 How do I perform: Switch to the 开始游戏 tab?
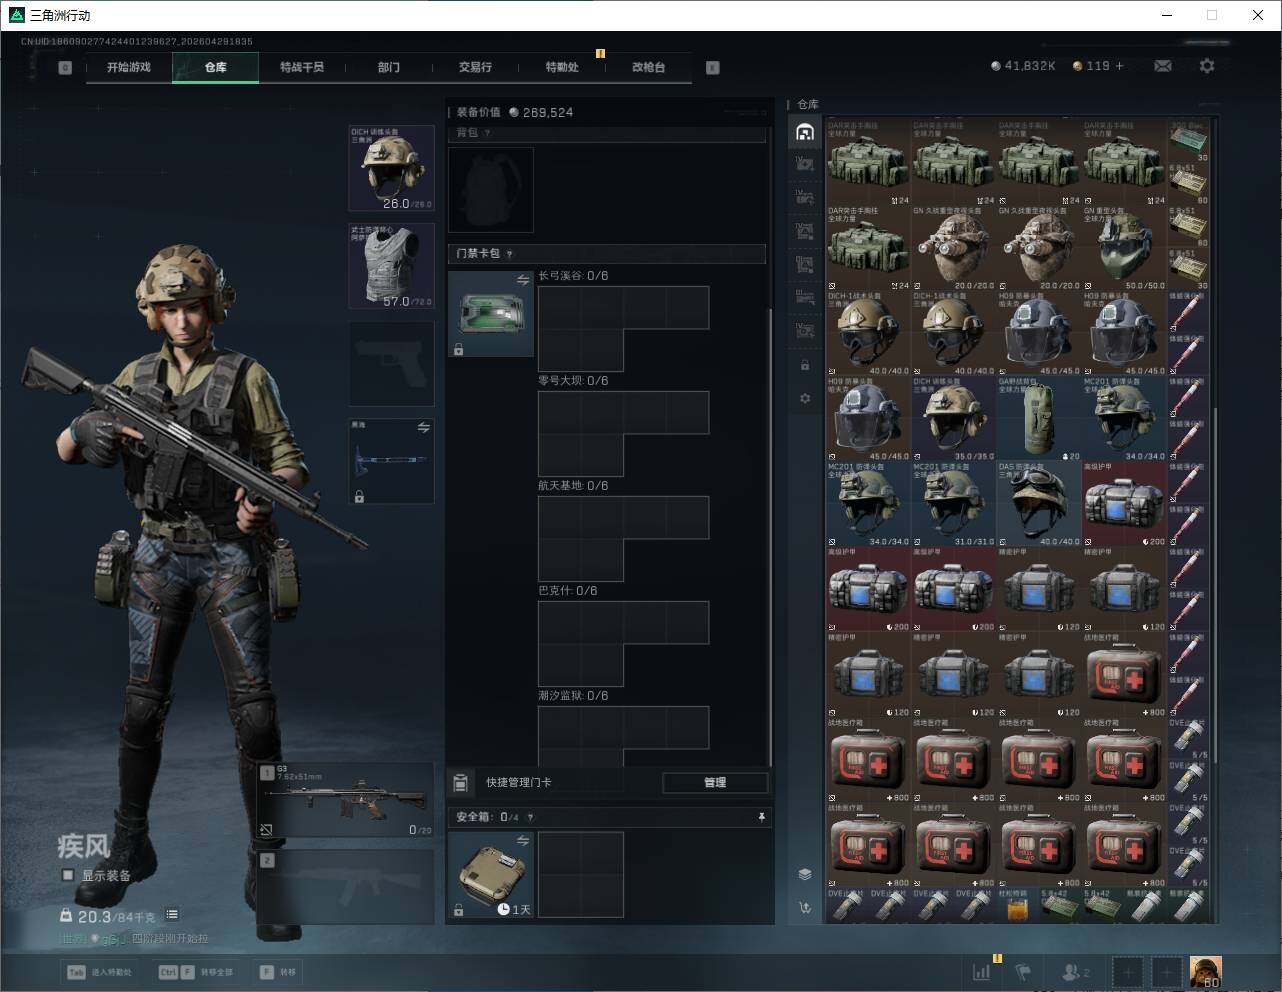click(129, 67)
